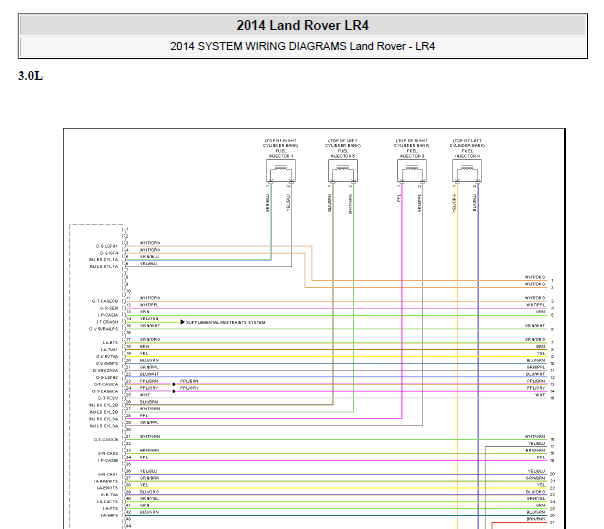Click the Fuel Injector 4 caption text
The height and width of the screenshot is (529, 604).
467,148
